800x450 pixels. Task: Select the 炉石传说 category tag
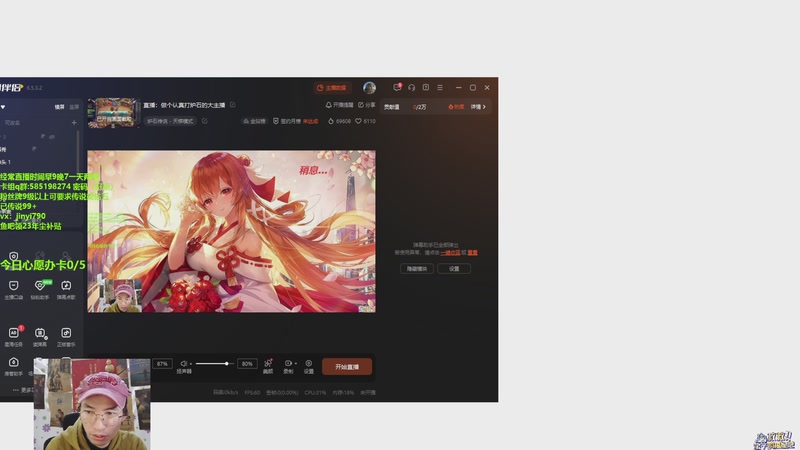pyautogui.click(x=170, y=121)
